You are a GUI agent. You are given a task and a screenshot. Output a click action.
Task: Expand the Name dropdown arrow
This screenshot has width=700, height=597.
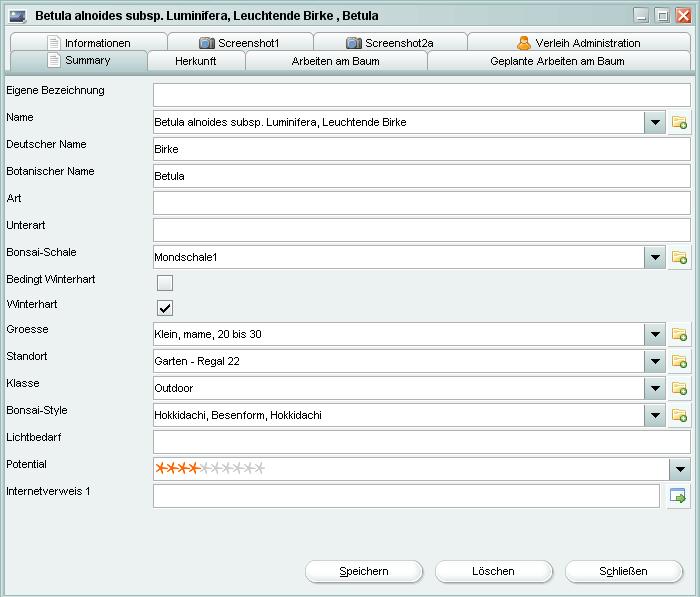655,122
